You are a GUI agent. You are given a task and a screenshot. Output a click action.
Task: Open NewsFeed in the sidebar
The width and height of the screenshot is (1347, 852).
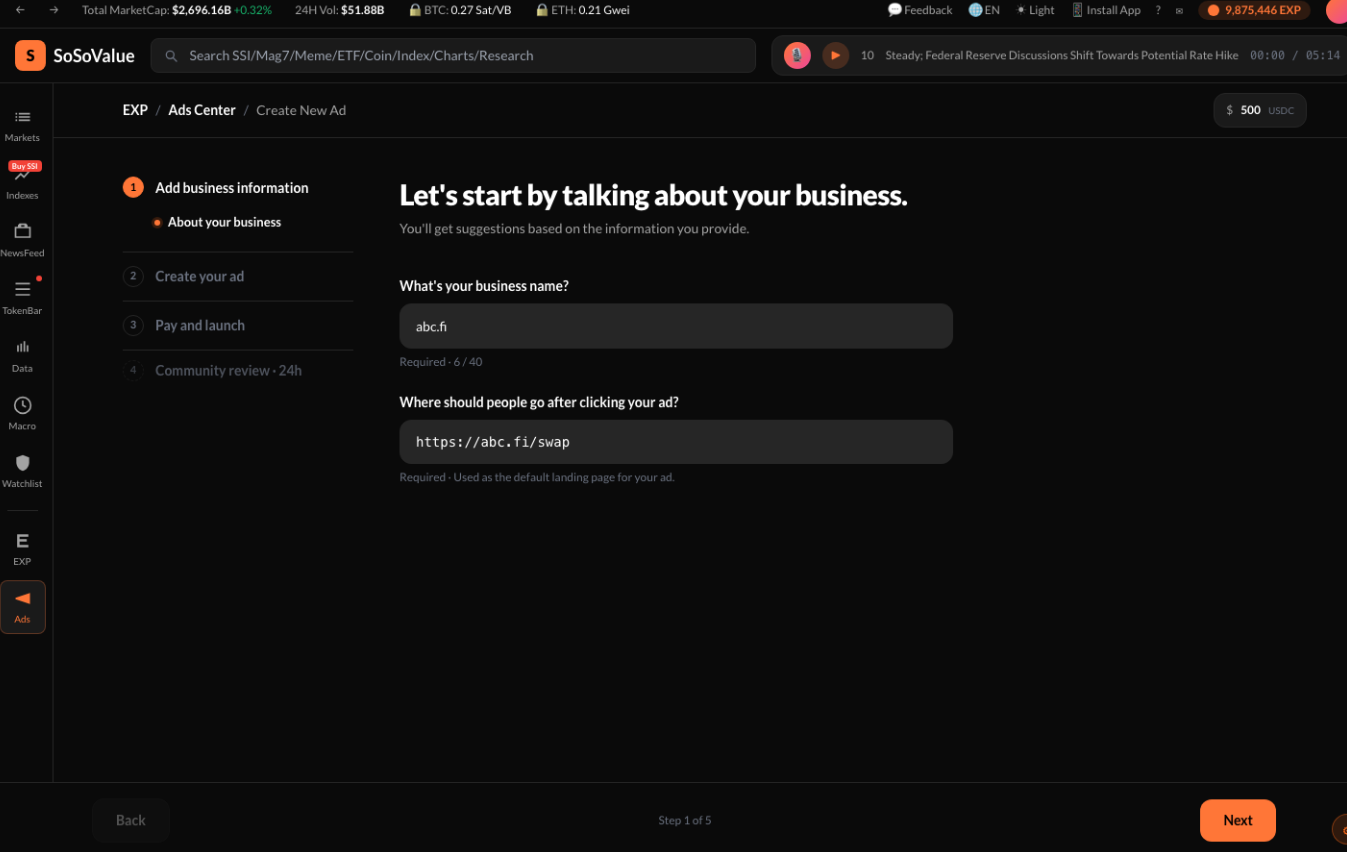22,240
